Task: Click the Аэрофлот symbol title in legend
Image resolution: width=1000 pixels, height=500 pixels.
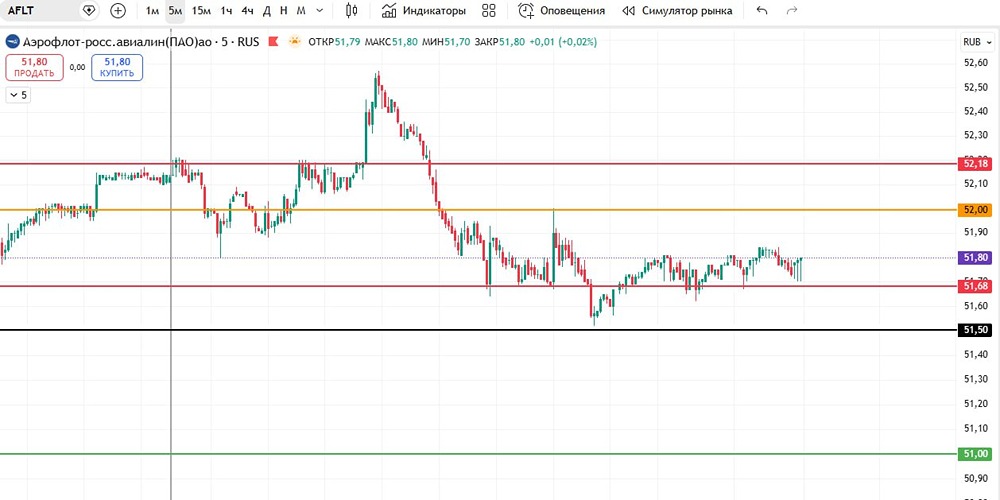Action: (x=141, y=42)
